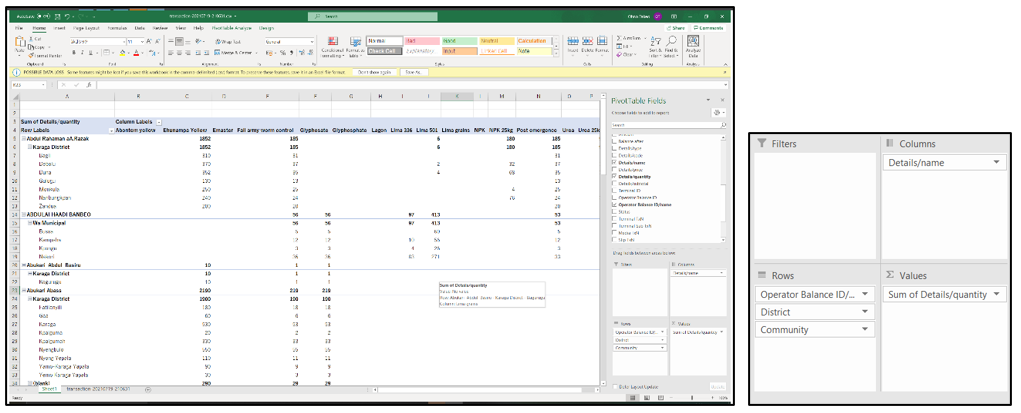Viewport: 1021px width, 413px height.
Task: Uncheck the Details/quantity field checkbox
Action: click(613, 176)
